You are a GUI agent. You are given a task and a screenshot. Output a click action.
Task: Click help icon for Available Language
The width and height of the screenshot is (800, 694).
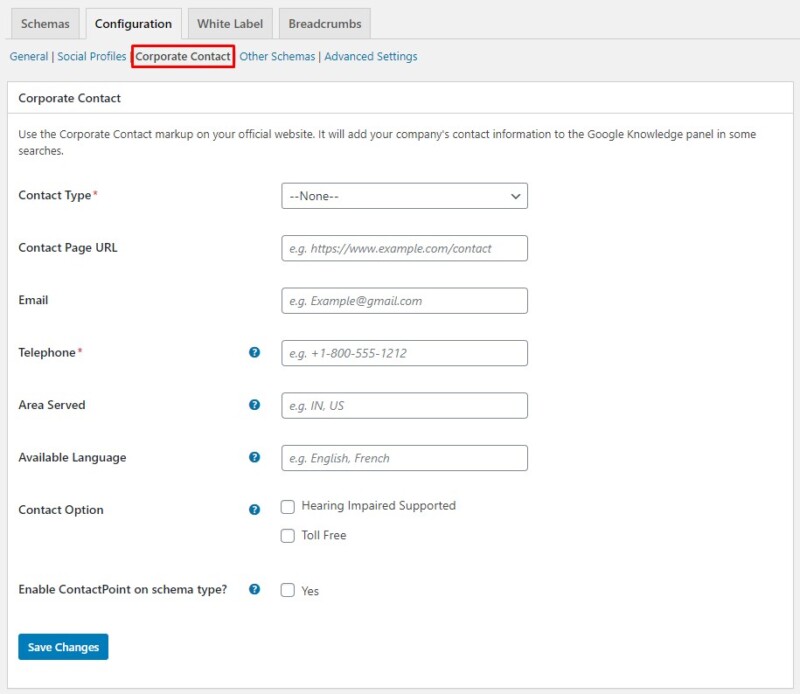coord(254,458)
